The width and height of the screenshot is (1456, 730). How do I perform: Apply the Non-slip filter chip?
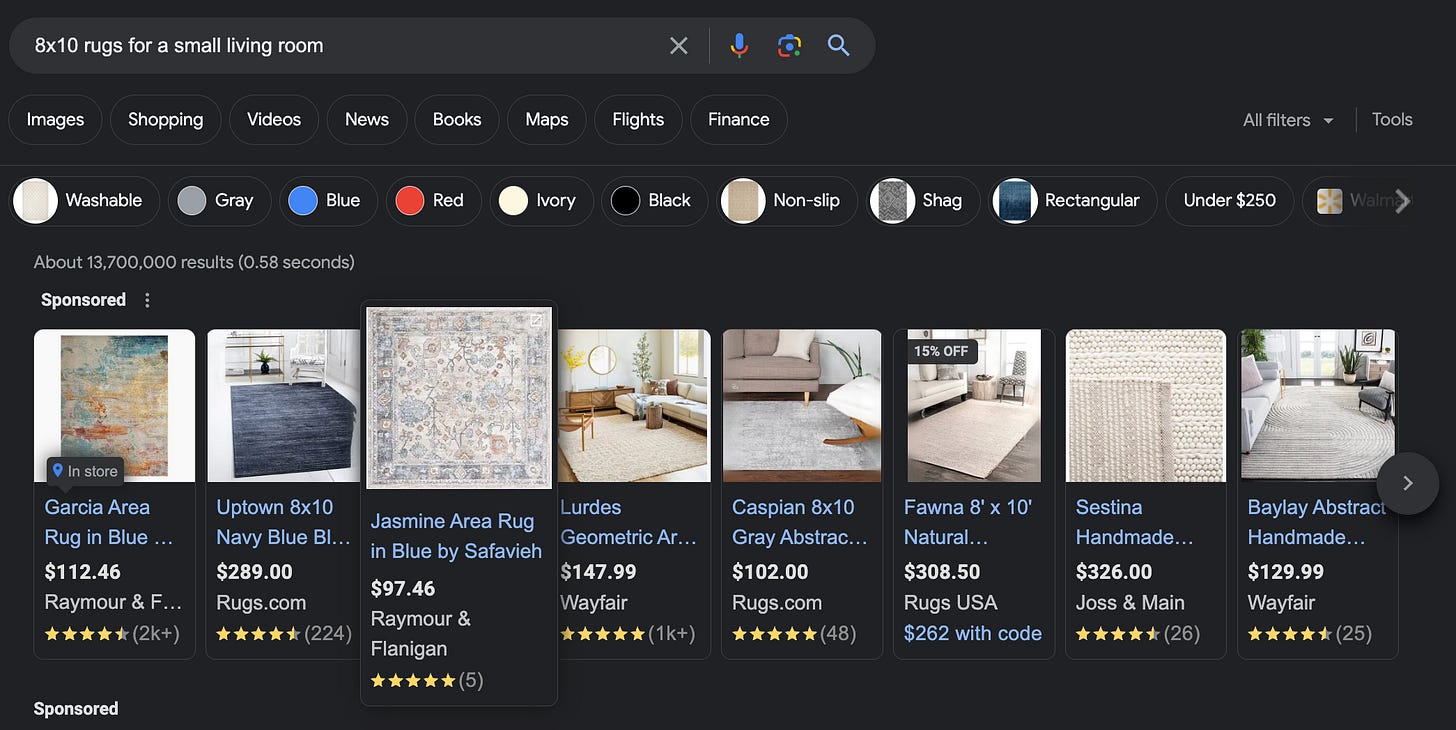(x=788, y=200)
